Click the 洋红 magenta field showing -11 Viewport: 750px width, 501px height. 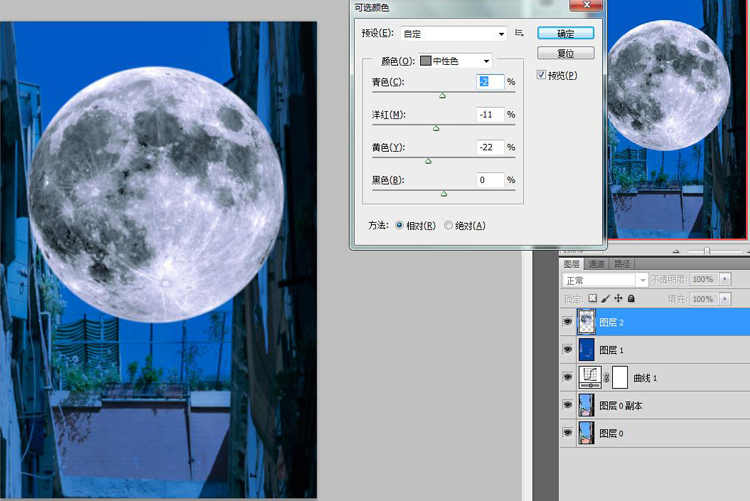tap(490, 114)
